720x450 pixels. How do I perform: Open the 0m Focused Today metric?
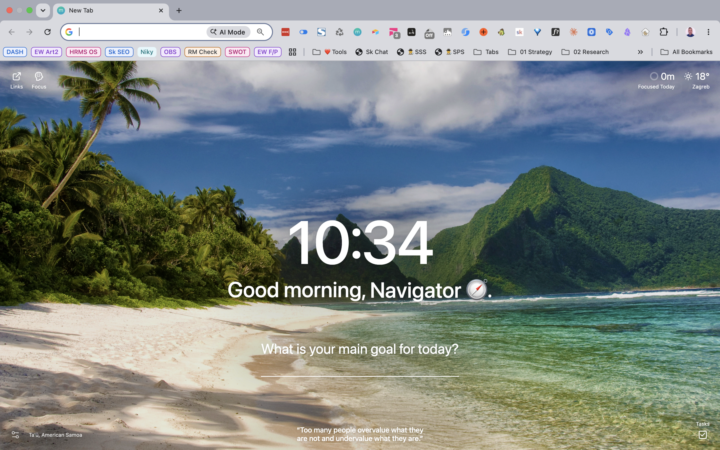point(656,80)
